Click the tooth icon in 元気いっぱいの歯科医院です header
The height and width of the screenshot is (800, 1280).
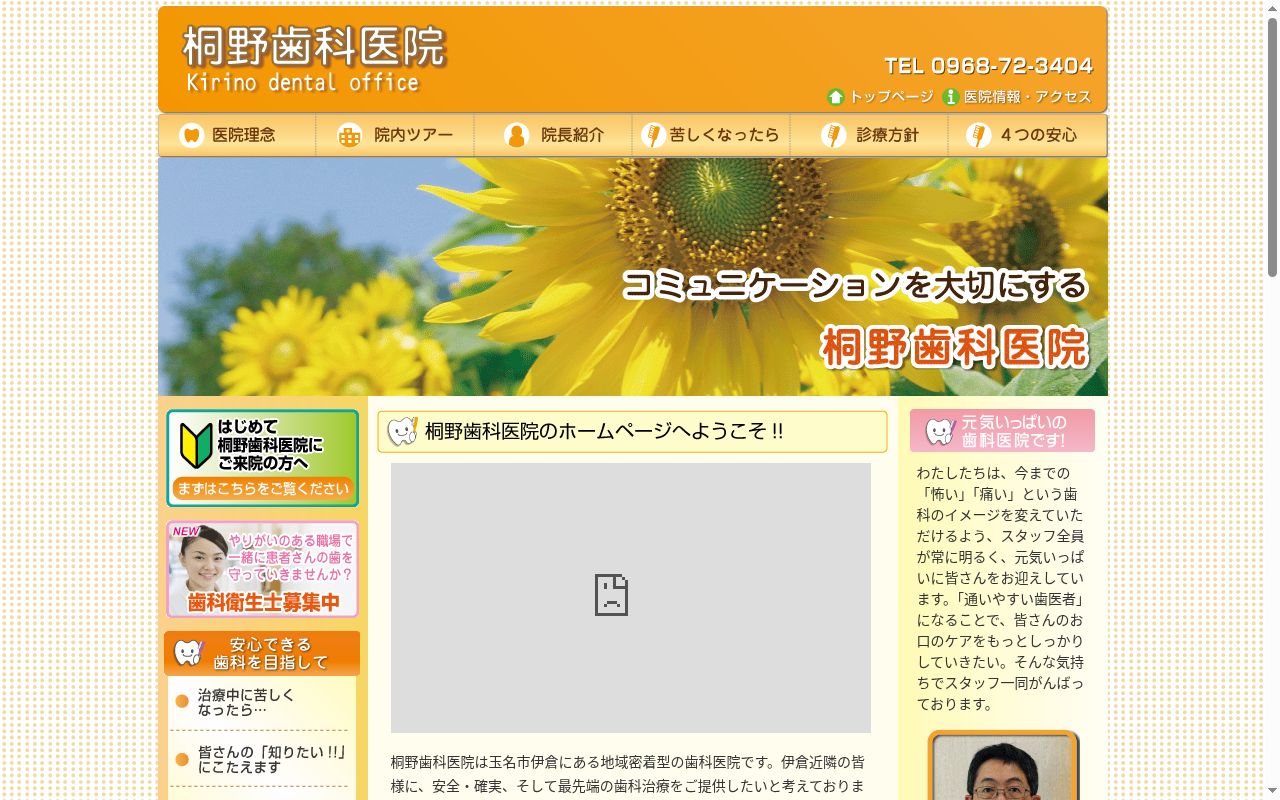[940, 431]
